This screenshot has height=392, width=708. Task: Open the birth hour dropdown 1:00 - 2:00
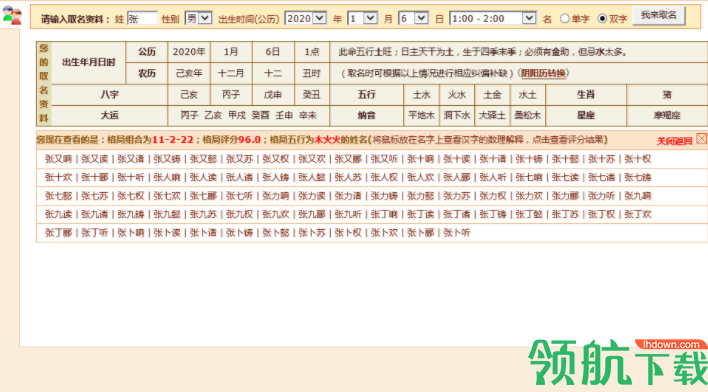(493, 19)
